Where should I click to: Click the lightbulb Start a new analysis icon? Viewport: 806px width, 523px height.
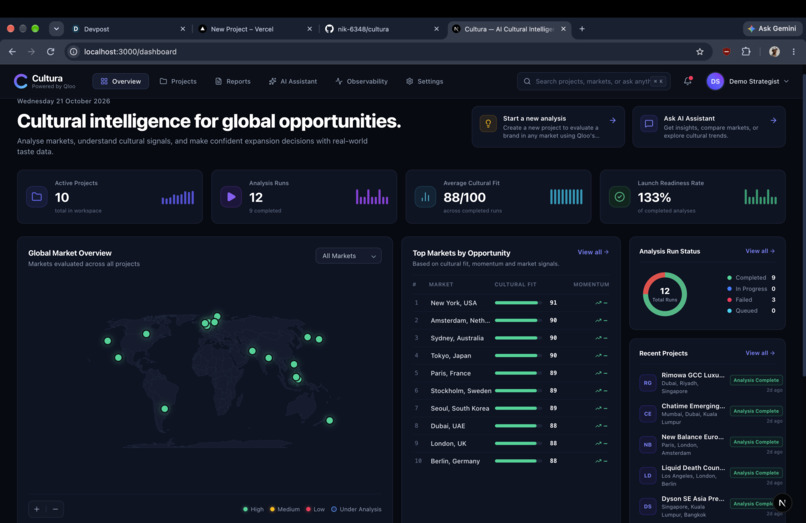(x=488, y=123)
